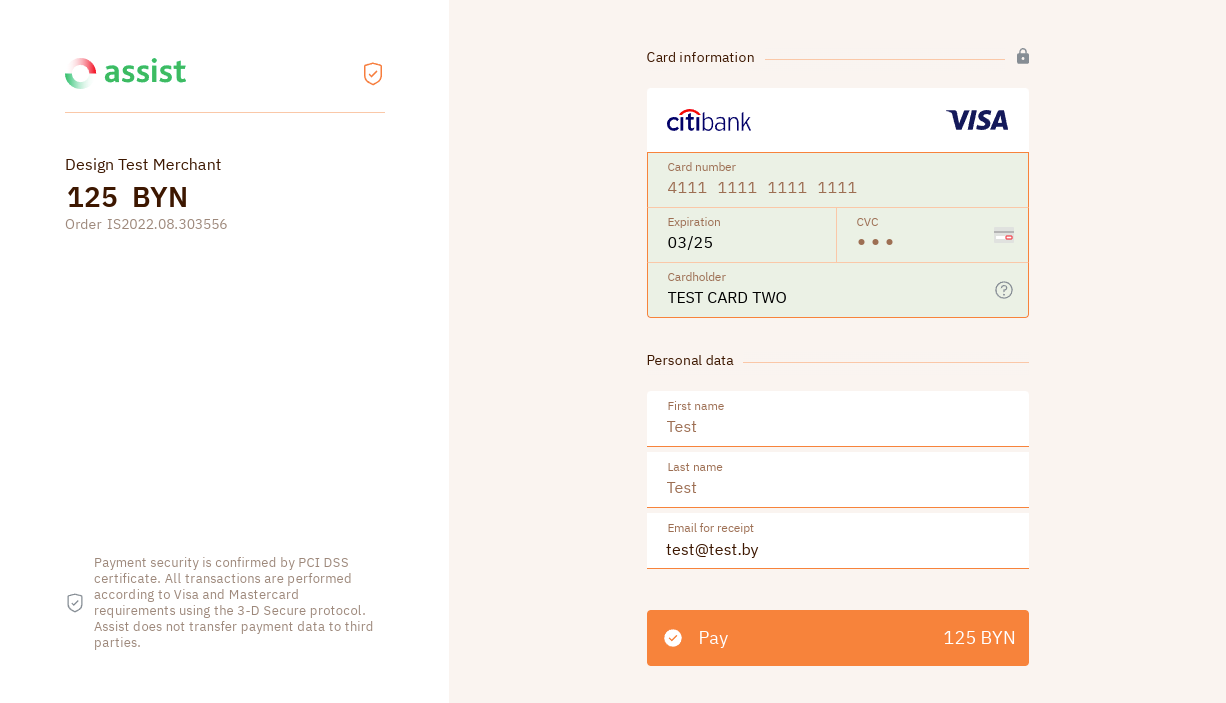Click into the Last name field

[837, 488]
